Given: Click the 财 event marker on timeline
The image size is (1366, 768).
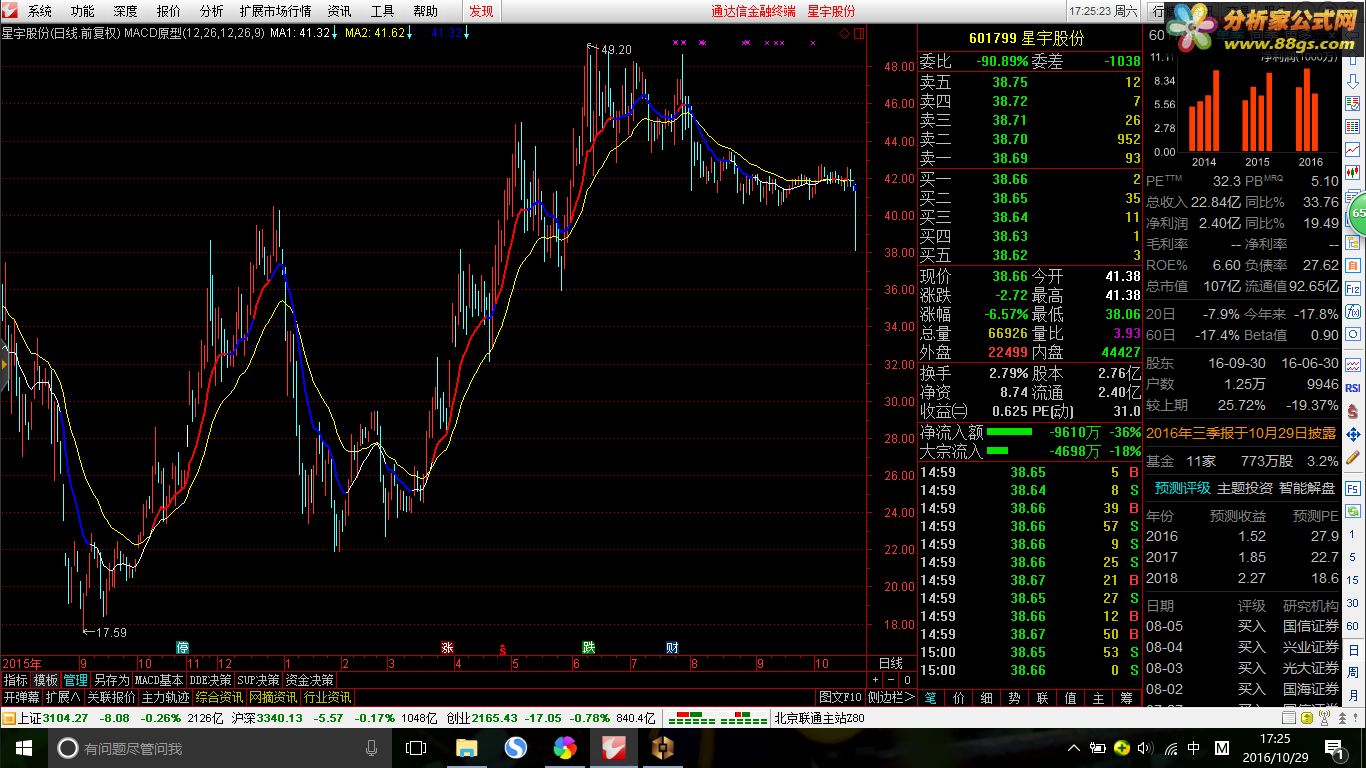Looking at the screenshot, I should [x=672, y=647].
